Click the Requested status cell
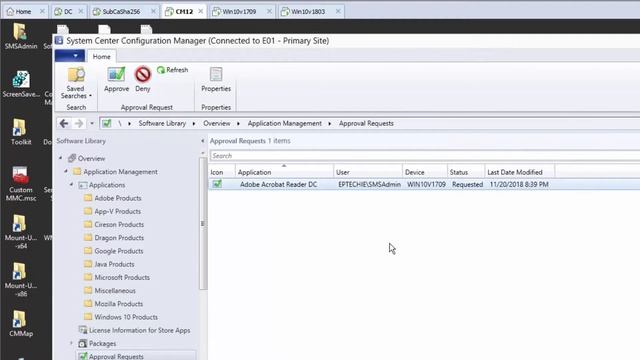The height and width of the screenshot is (360, 640). pos(467,184)
